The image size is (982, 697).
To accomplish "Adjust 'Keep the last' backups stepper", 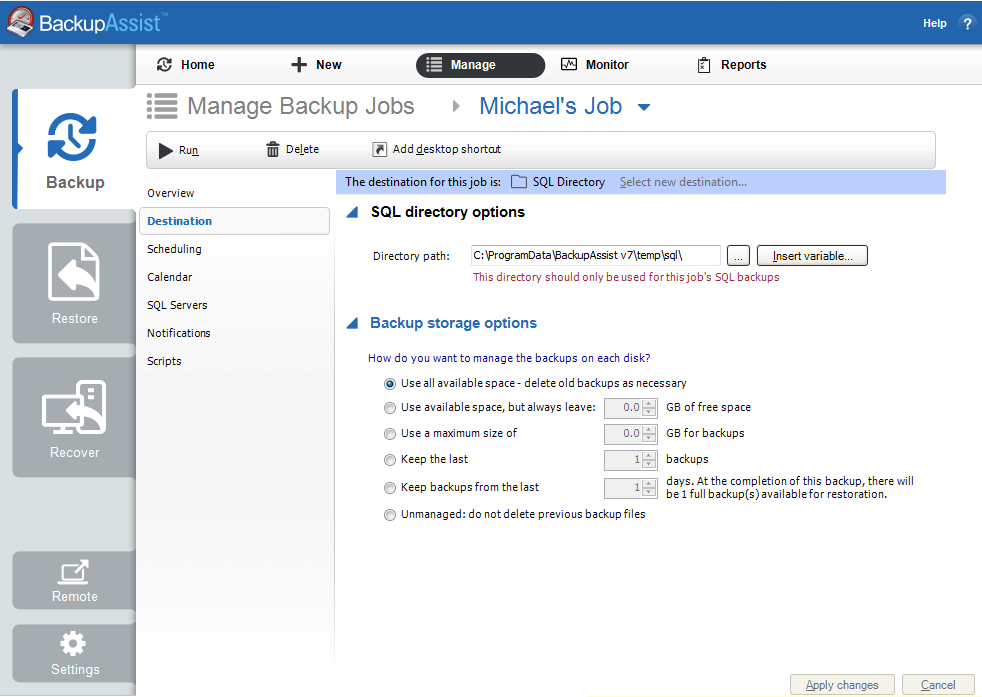I will click(649, 460).
